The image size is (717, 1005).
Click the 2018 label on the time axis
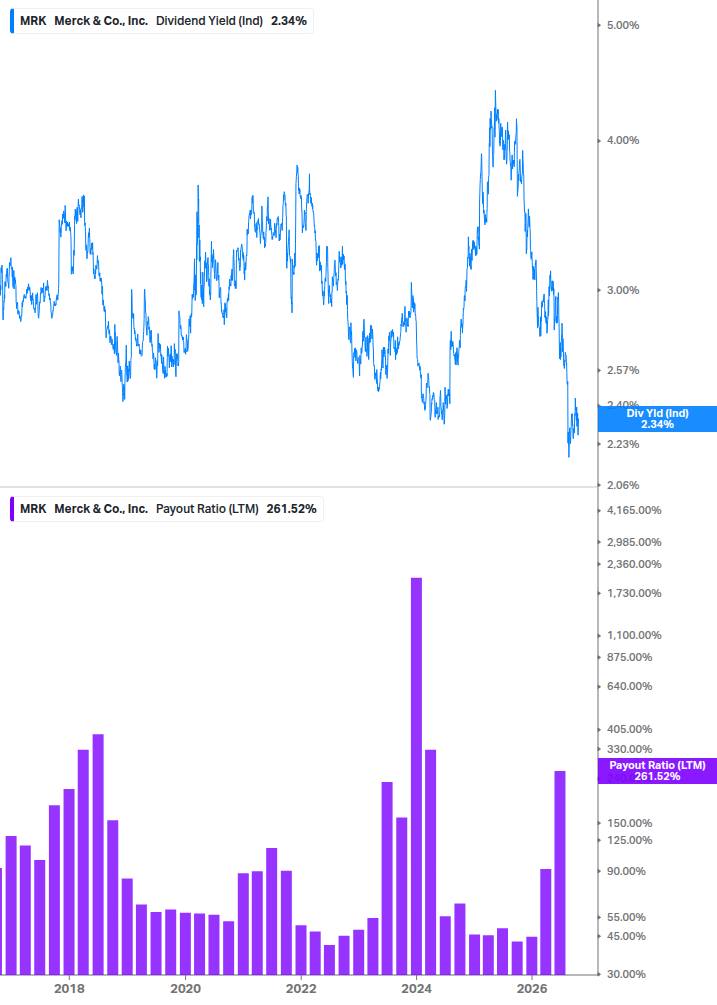[x=69, y=988]
